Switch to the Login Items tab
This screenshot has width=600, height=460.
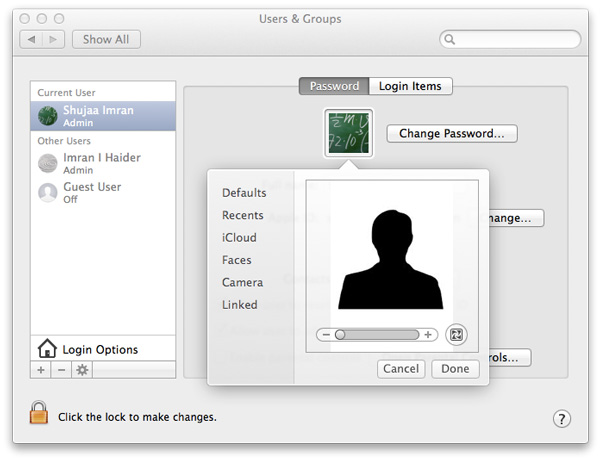pyautogui.click(x=411, y=86)
